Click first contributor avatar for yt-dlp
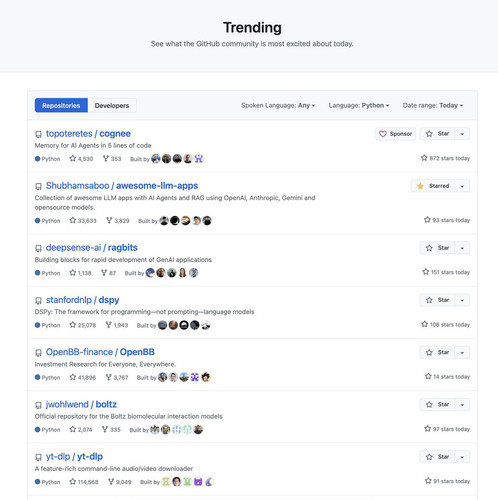This screenshot has width=498, height=500. point(166,482)
